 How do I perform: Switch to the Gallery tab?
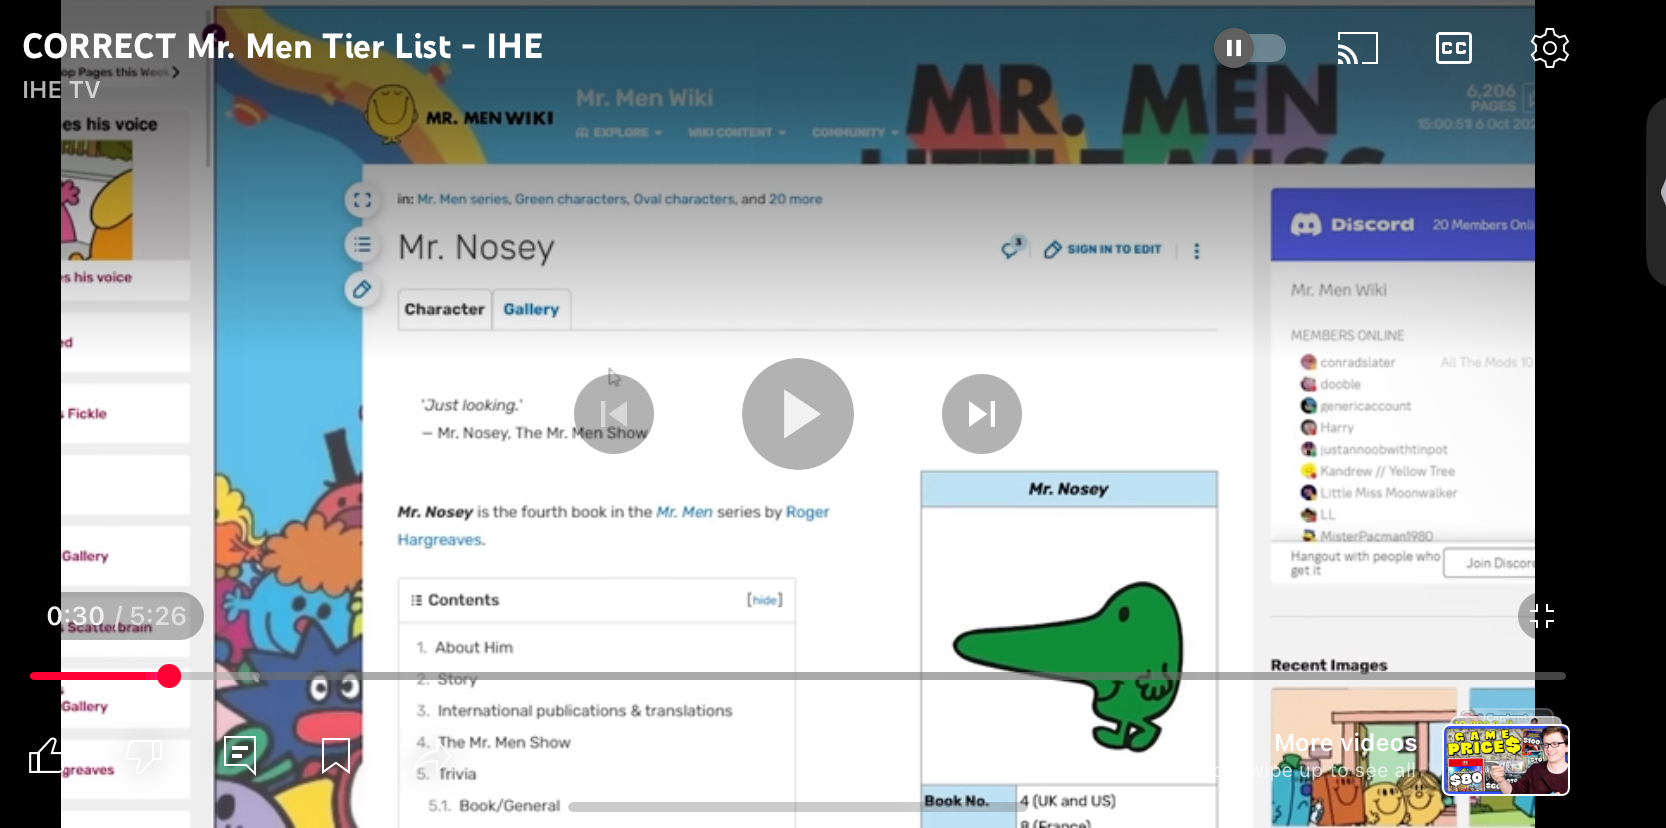[531, 310]
